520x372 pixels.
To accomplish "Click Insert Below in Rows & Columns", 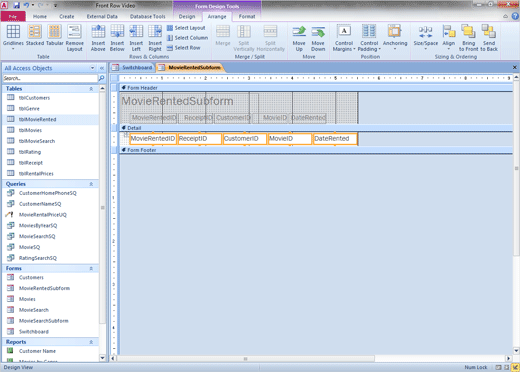I will pyautogui.click(x=117, y=38).
